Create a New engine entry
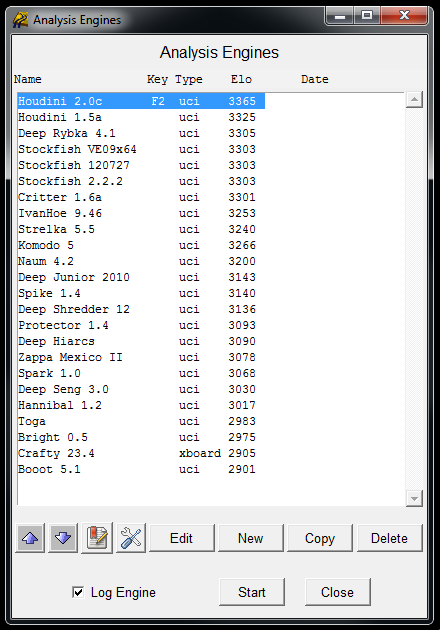The width and height of the screenshot is (440, 630). [x=251, y=538]
